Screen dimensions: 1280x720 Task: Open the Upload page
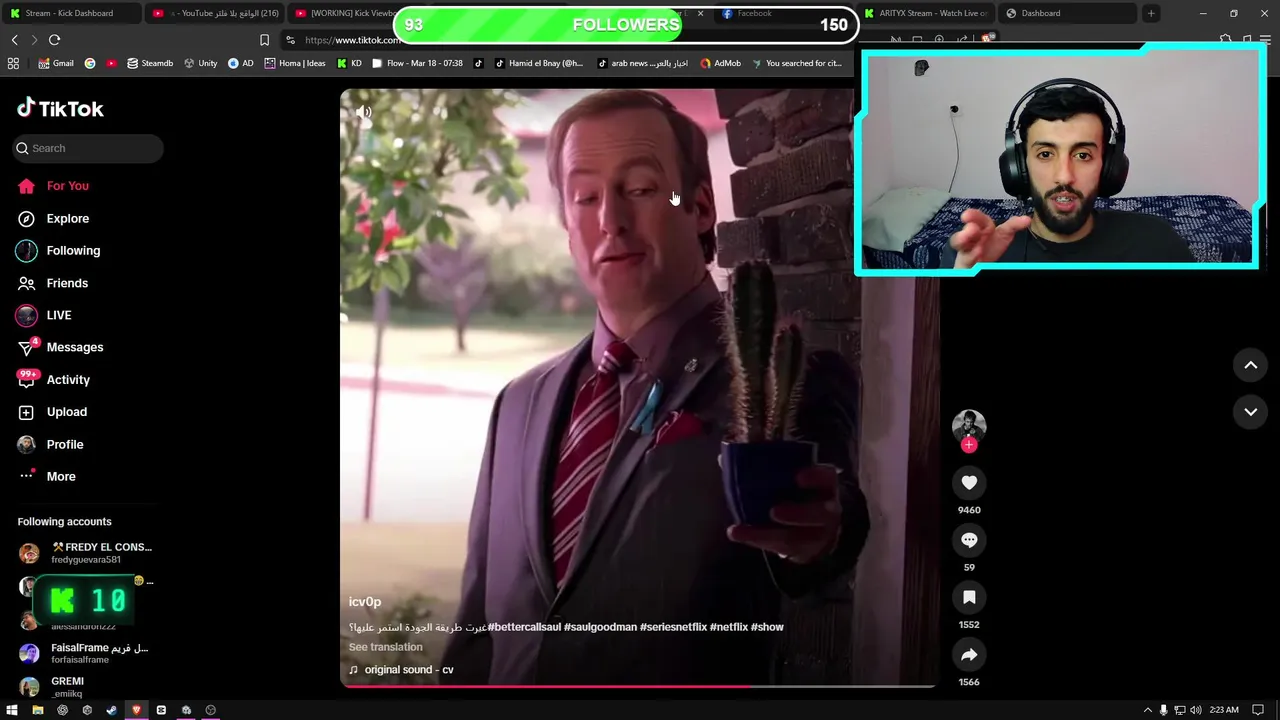pyautogui.click(x=52, y=412)
